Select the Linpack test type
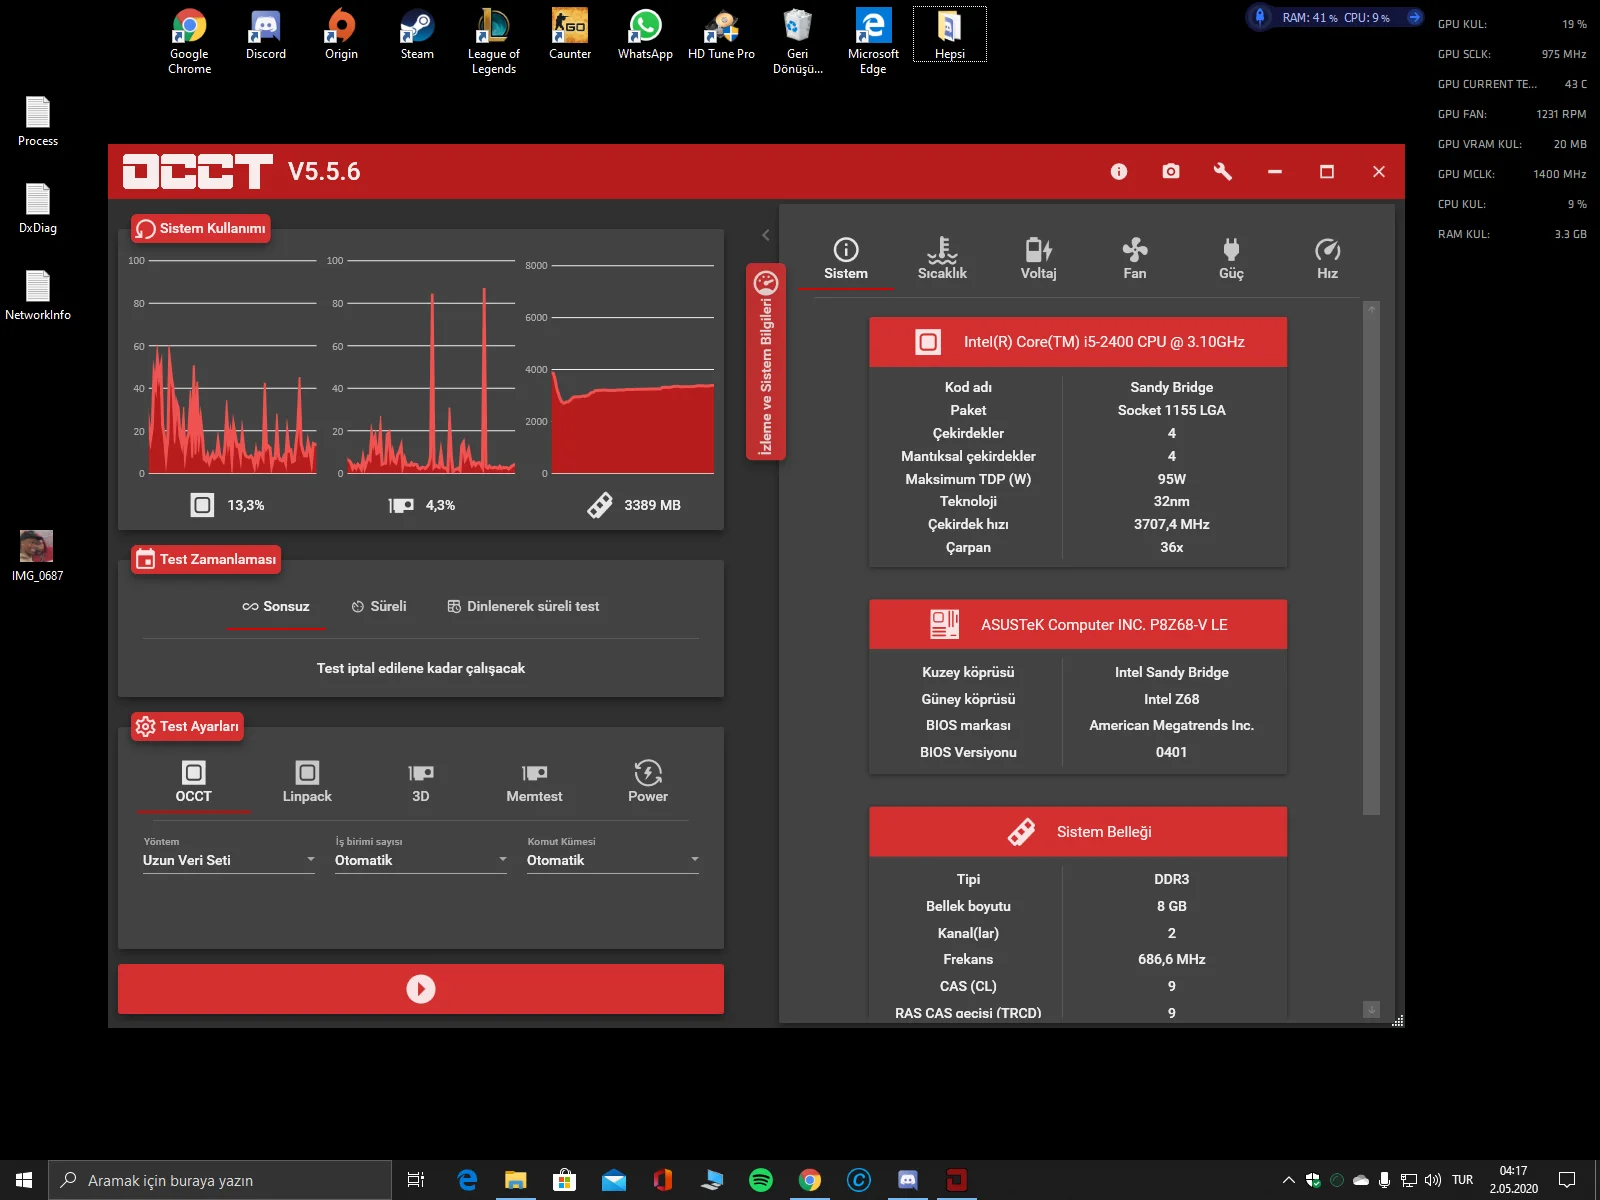1600x1200 pixels. tap(307, 782)
